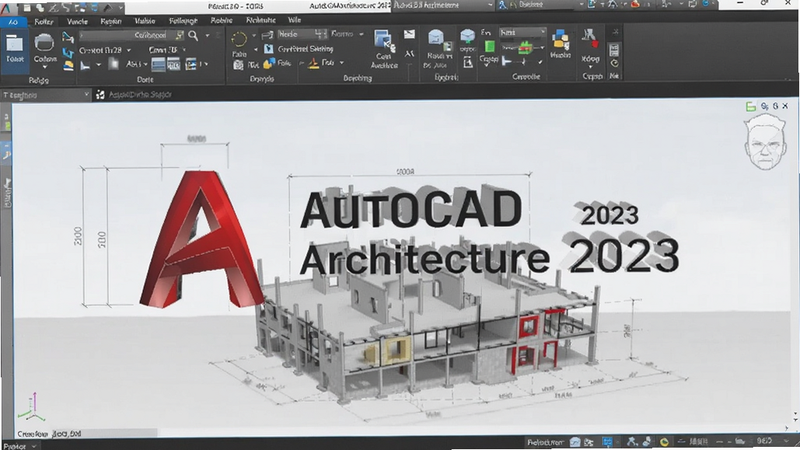The image size is (800, 450).
Task: Open the Vancle ribbon tab
Action: point(77,21)
